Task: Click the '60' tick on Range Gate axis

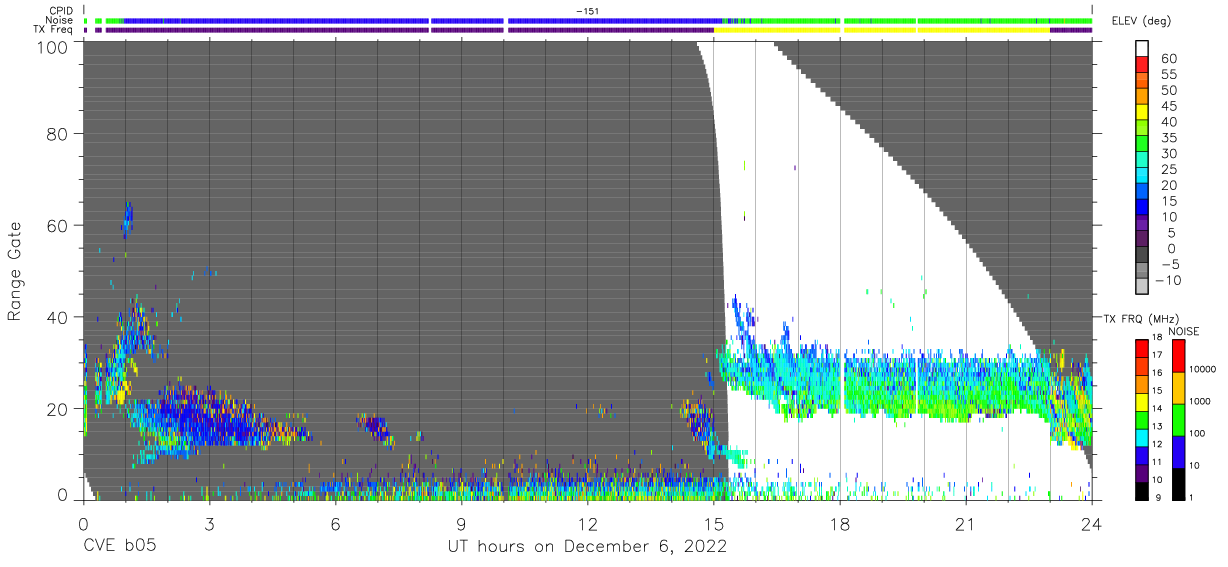Action: pos(58,225)
